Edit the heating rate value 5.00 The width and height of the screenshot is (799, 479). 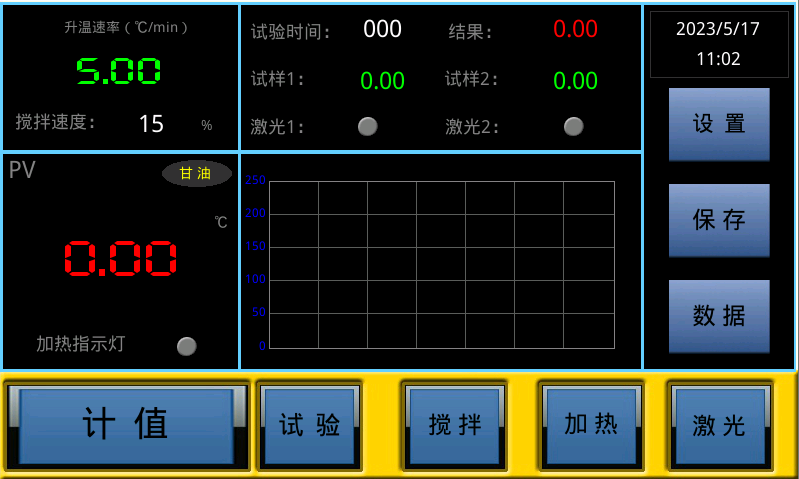(120, 71)
